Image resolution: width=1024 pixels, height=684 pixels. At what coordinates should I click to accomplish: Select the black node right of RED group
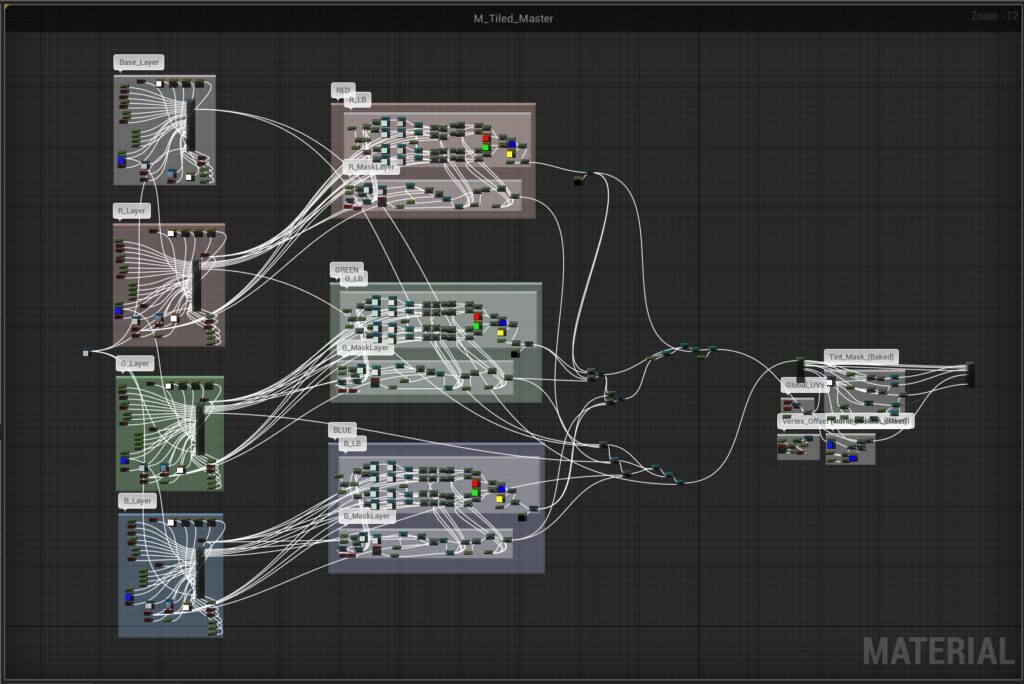tap(578, 181)
